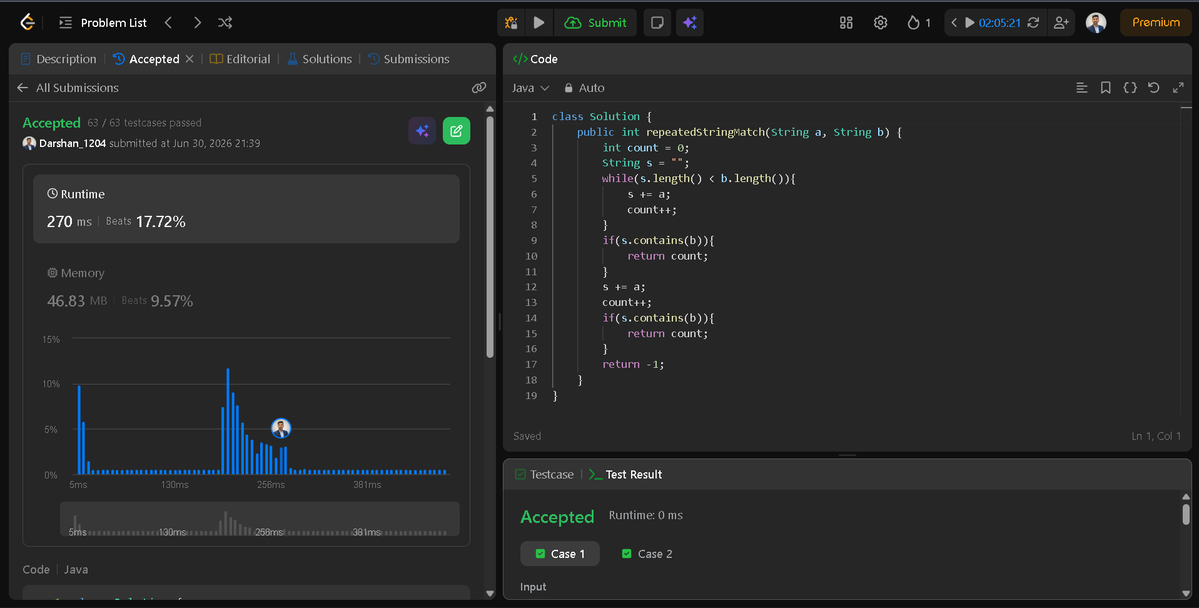Open the layout grid icon

pos(846,23)
